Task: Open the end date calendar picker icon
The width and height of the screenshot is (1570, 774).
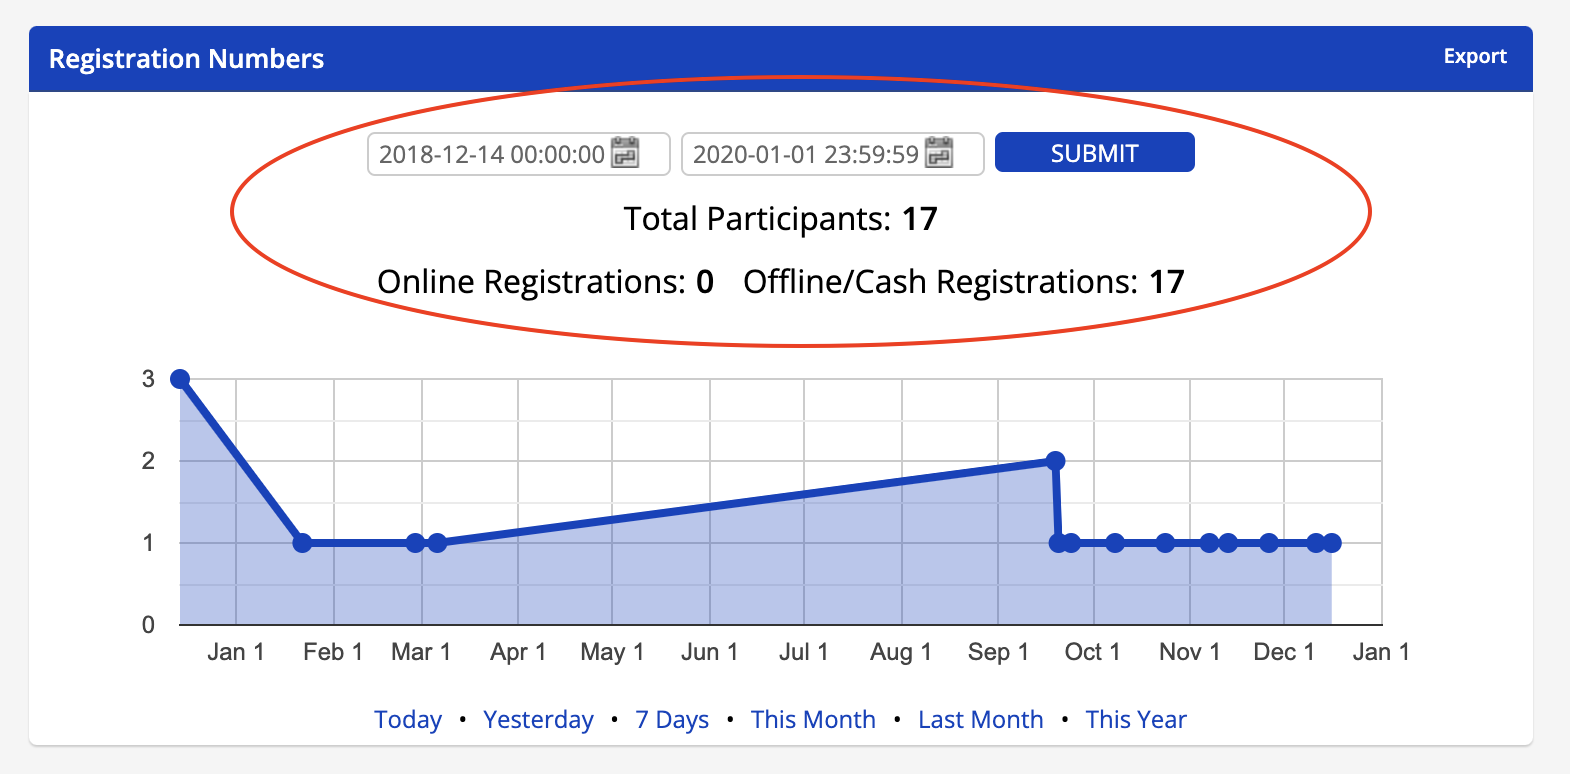Action: click(939, 153)
